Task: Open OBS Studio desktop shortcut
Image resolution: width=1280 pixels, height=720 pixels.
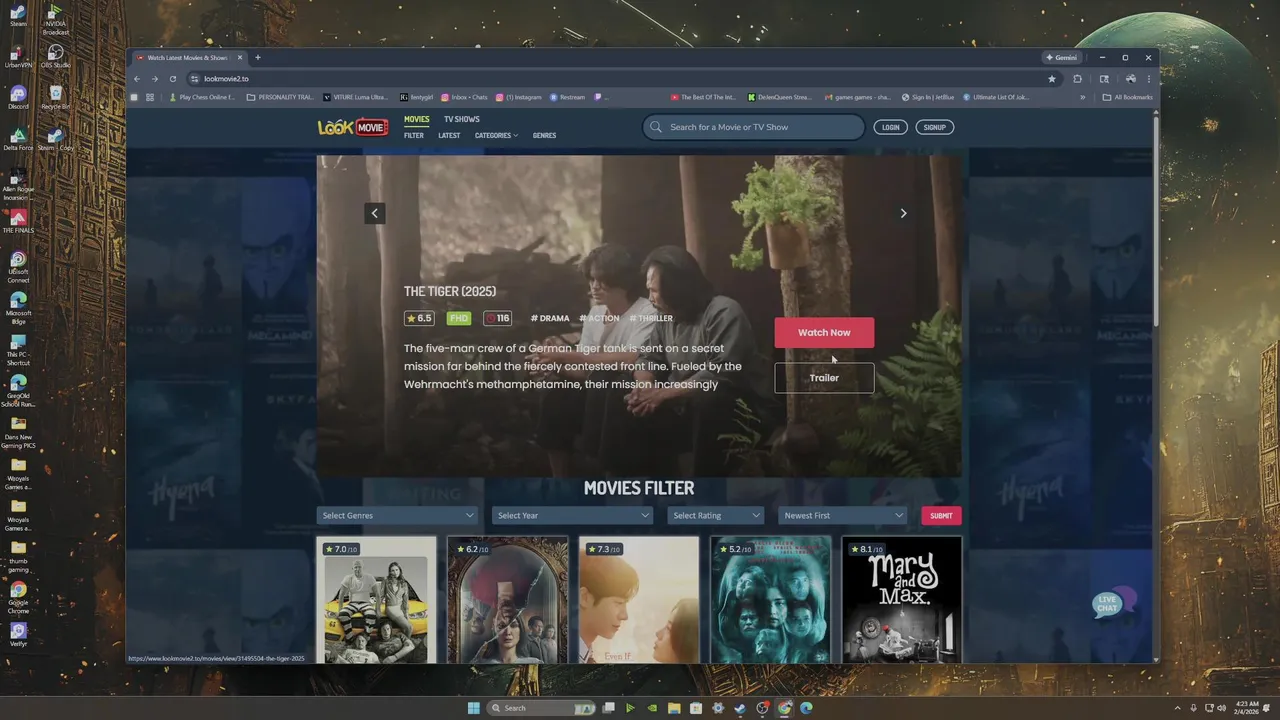Action: pyautogui.click(x=56, y=56)
